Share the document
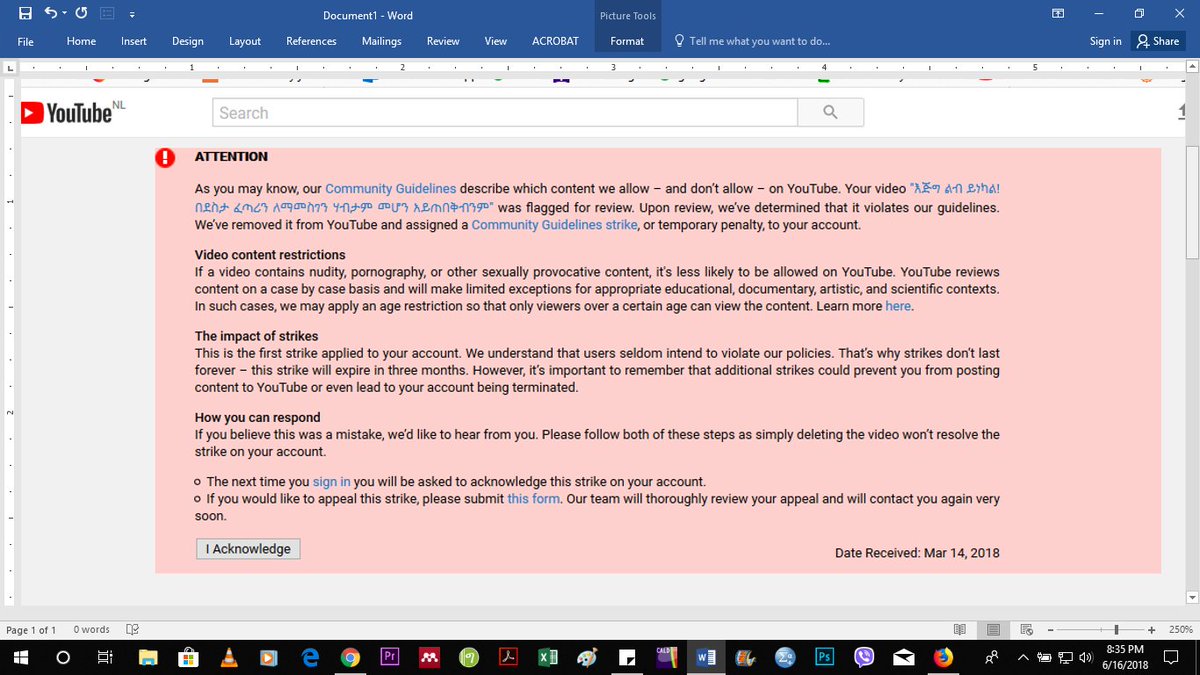 coord(1158,41)
